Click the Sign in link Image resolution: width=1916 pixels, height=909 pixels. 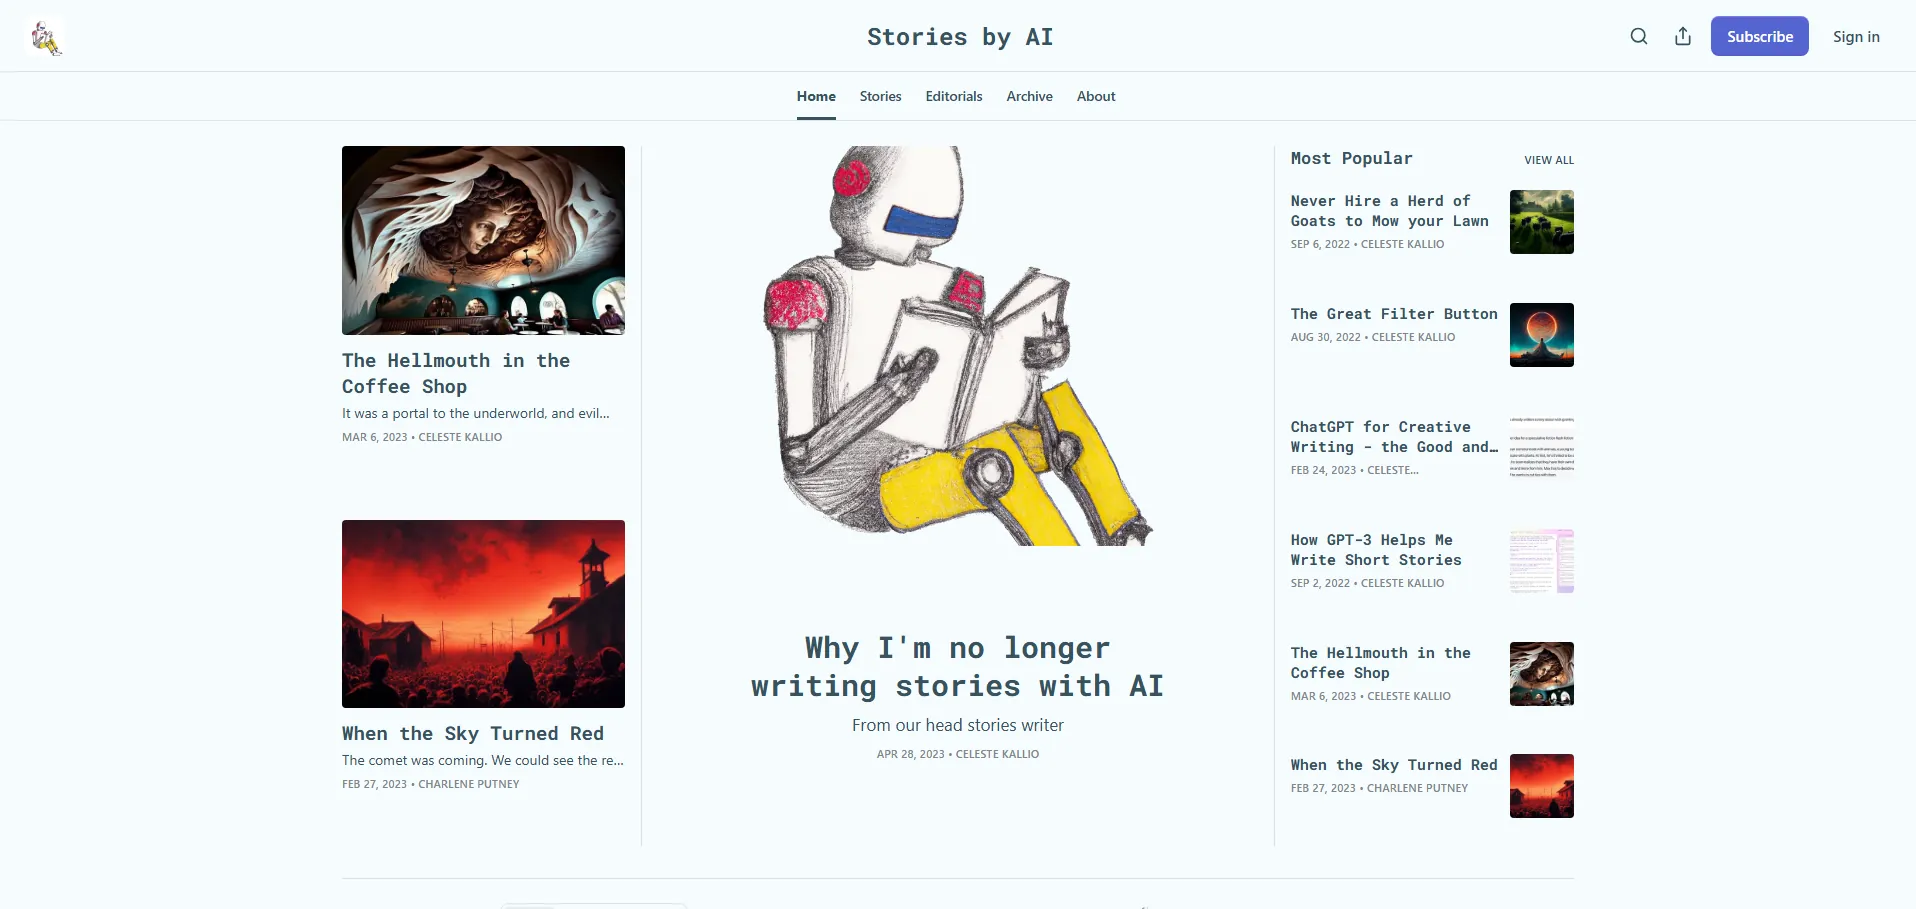point(1855,37)
